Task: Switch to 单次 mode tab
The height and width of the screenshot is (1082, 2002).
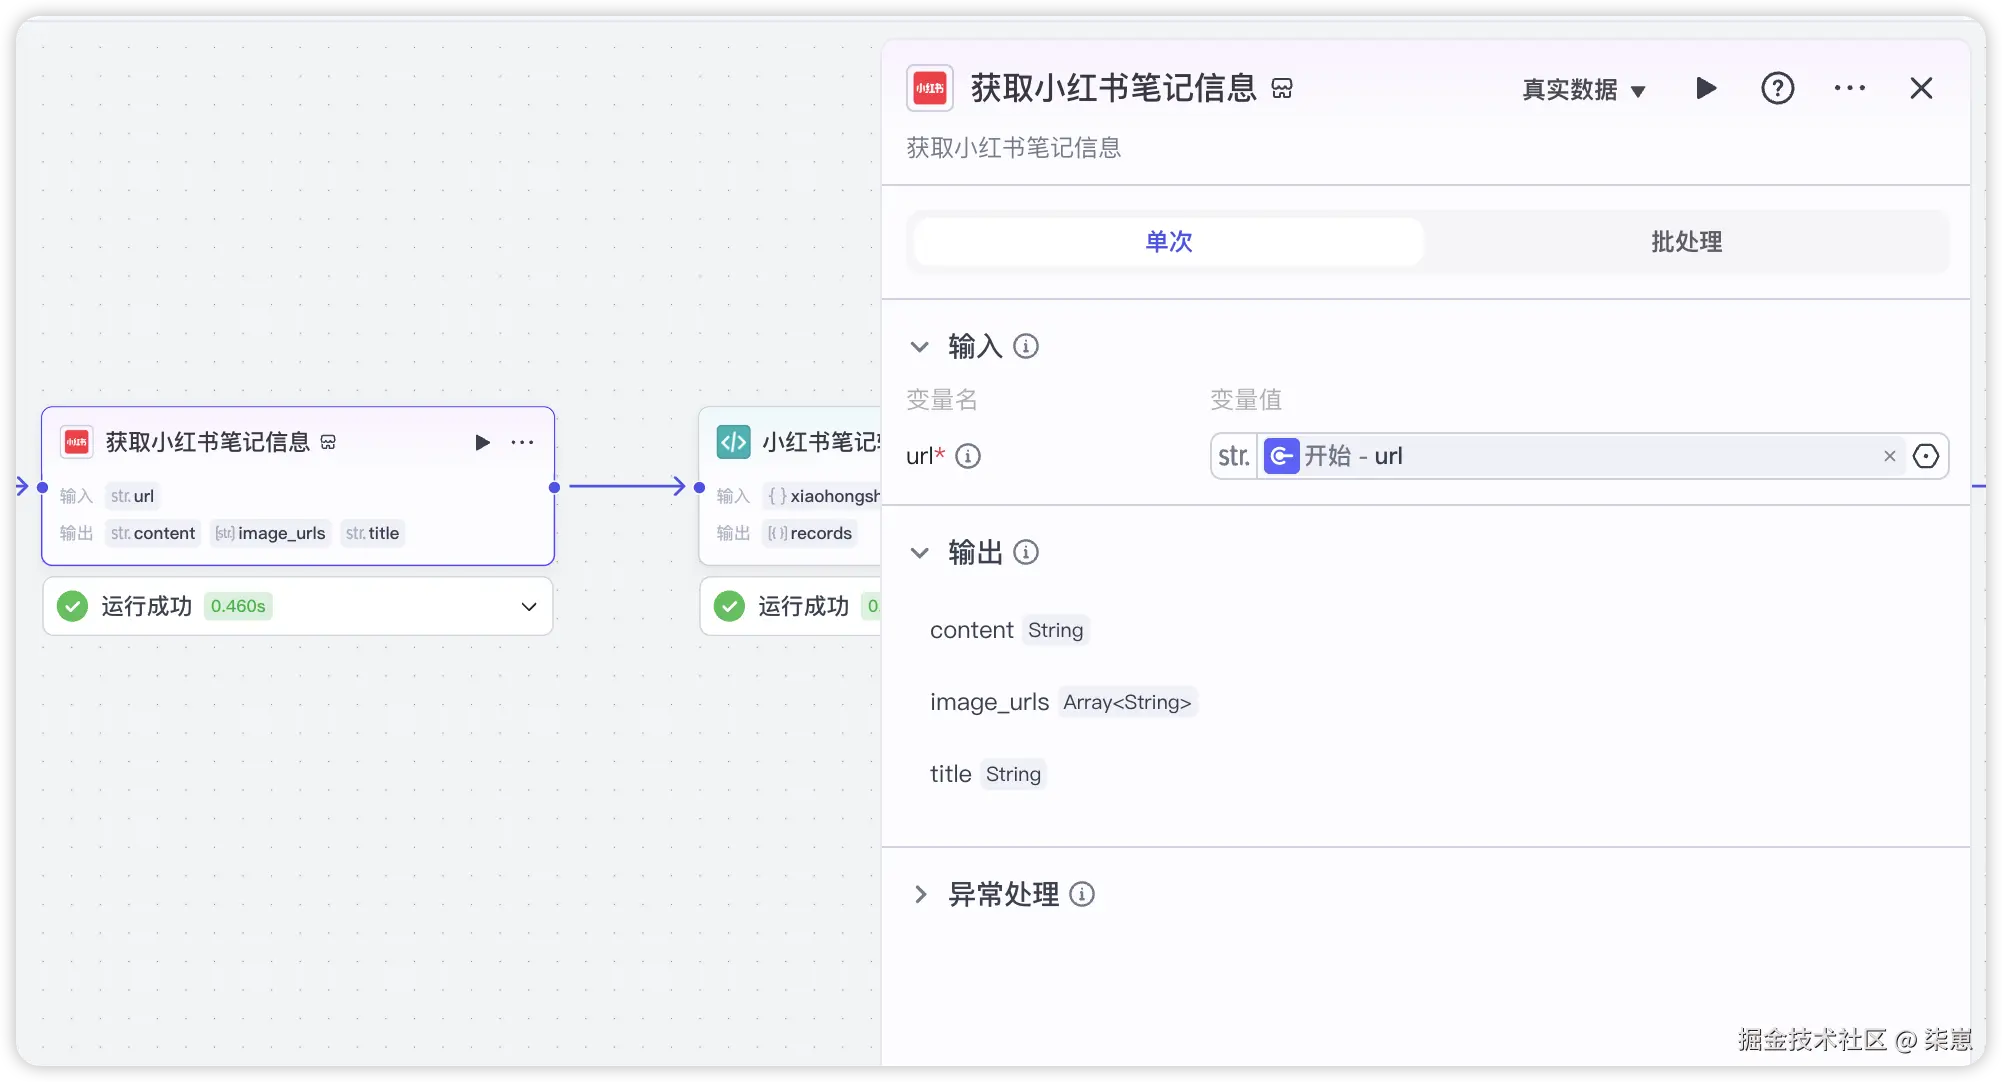Action: pyautogui.click(x=1168, y=241)
